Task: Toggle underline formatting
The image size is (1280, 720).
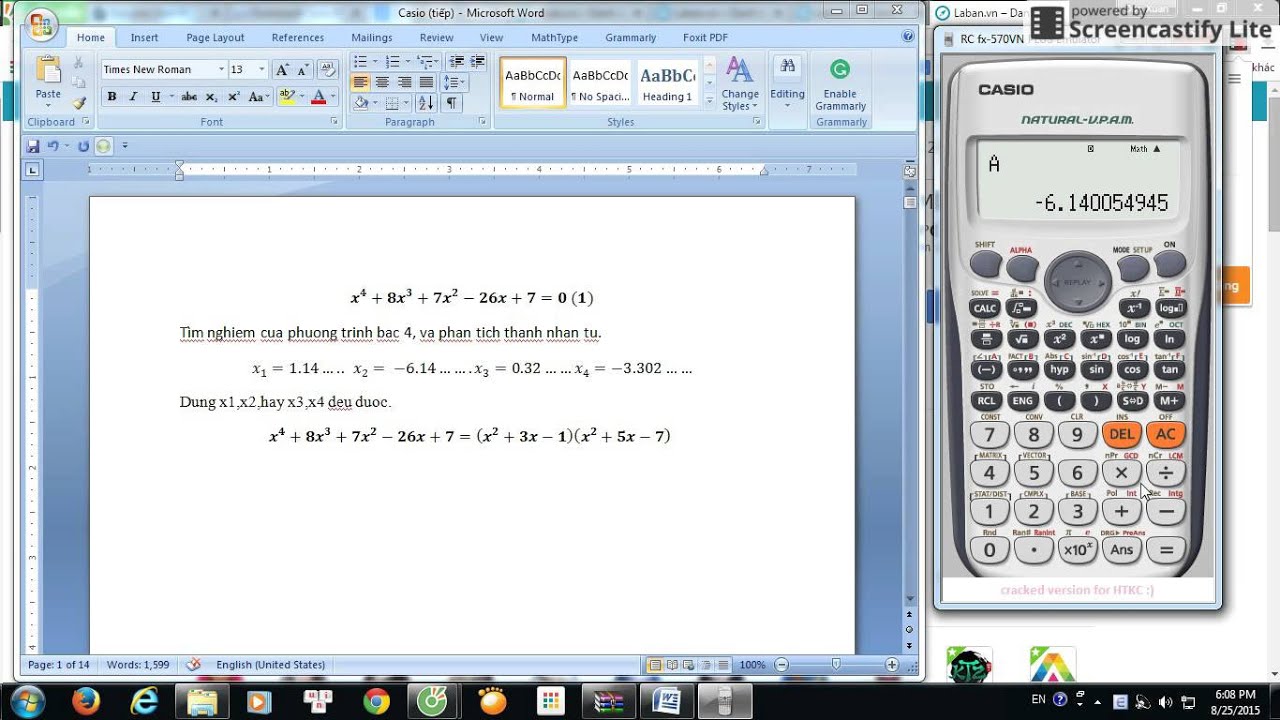Action: pos(155,97)
